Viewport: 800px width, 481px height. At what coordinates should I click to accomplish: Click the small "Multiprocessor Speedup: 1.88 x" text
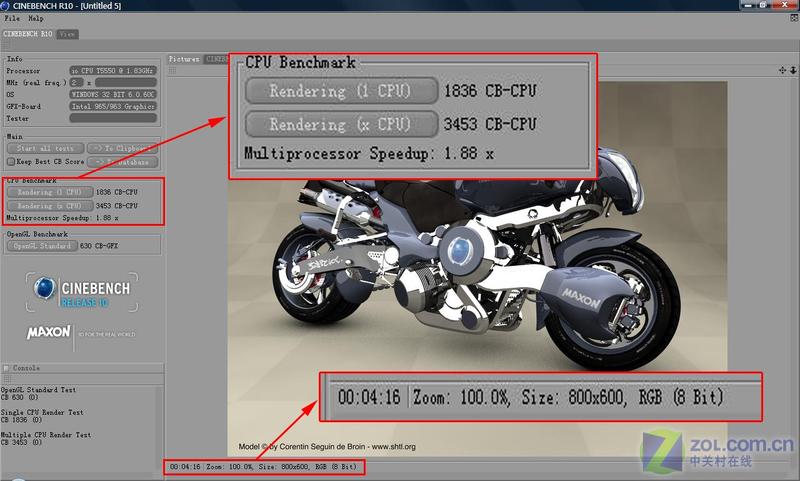tap(62, 218)
